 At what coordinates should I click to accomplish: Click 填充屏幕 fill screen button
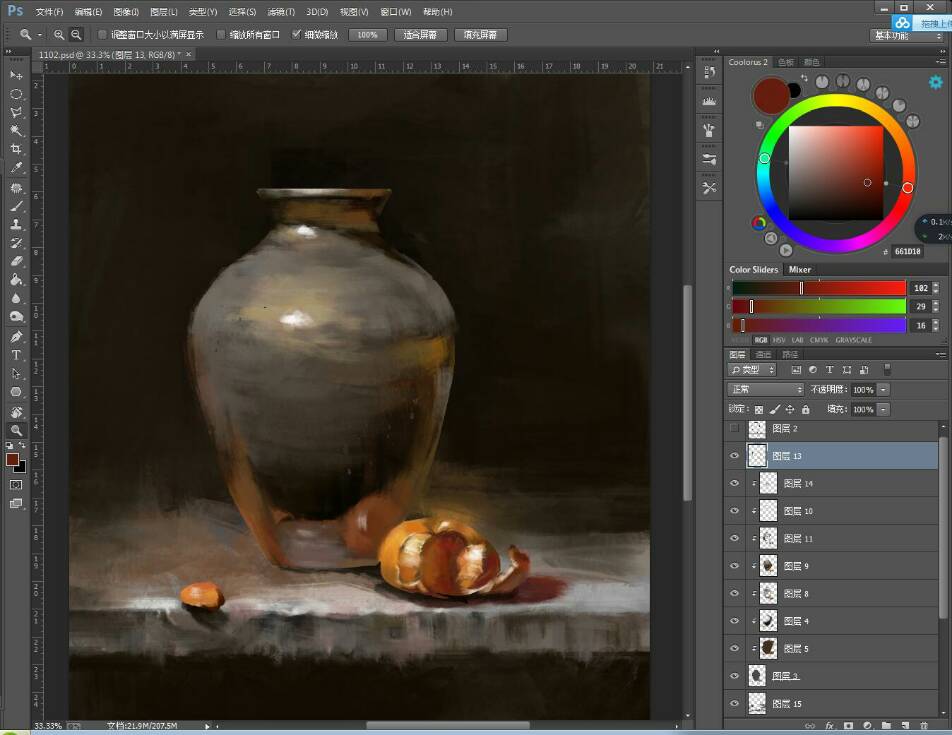480,35
